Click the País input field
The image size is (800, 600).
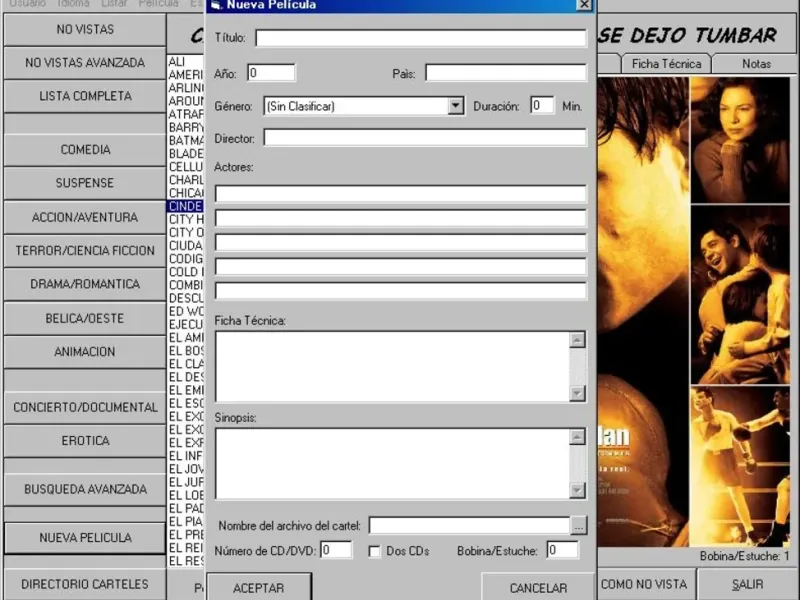click(x=506, y=73)
